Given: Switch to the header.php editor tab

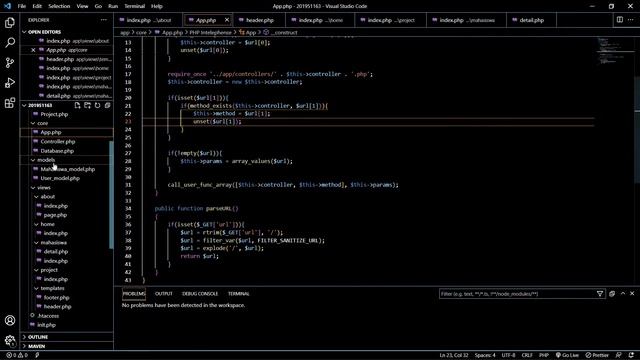Looking at the screenshot, I should [x=260, y=20].
